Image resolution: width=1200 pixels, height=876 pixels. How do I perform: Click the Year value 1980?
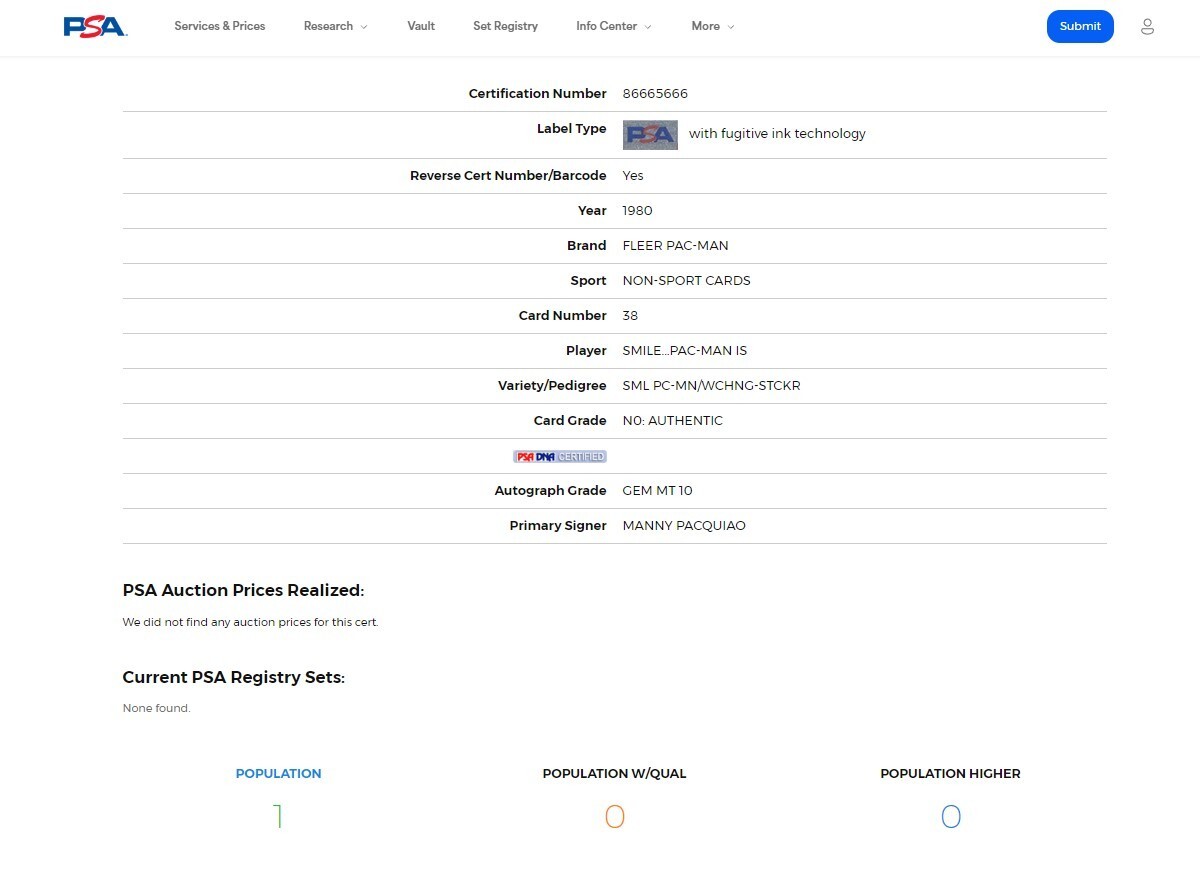tap(637, 211)
